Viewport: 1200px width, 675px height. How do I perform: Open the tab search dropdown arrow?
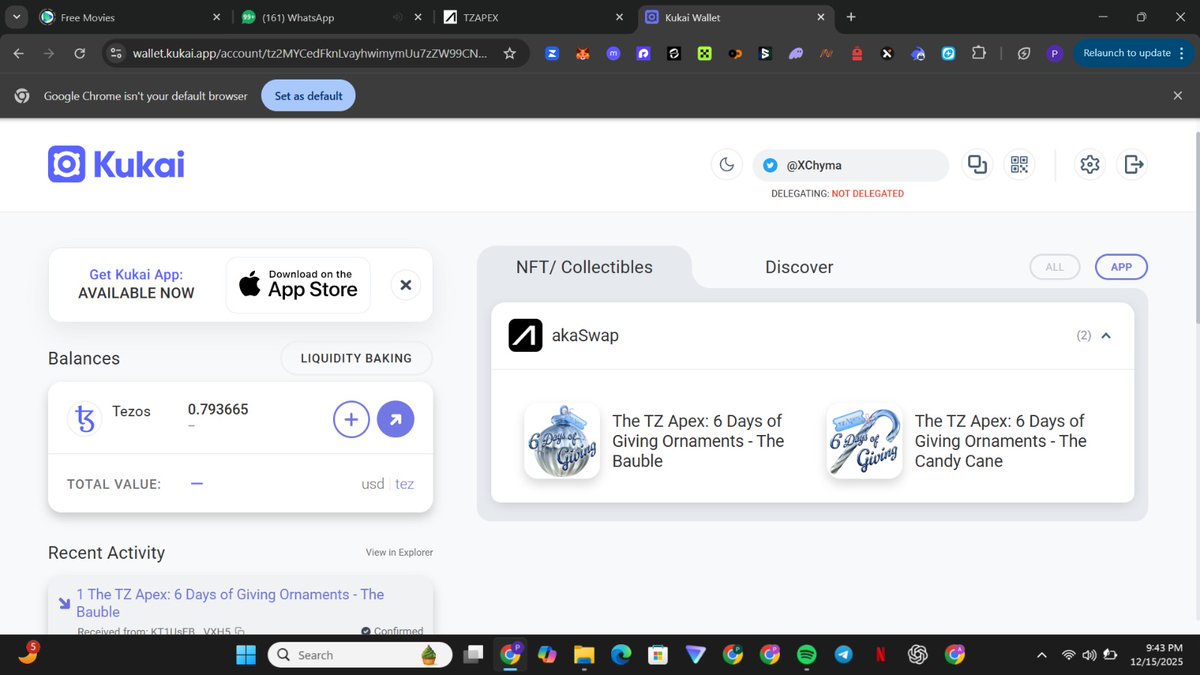14,17
